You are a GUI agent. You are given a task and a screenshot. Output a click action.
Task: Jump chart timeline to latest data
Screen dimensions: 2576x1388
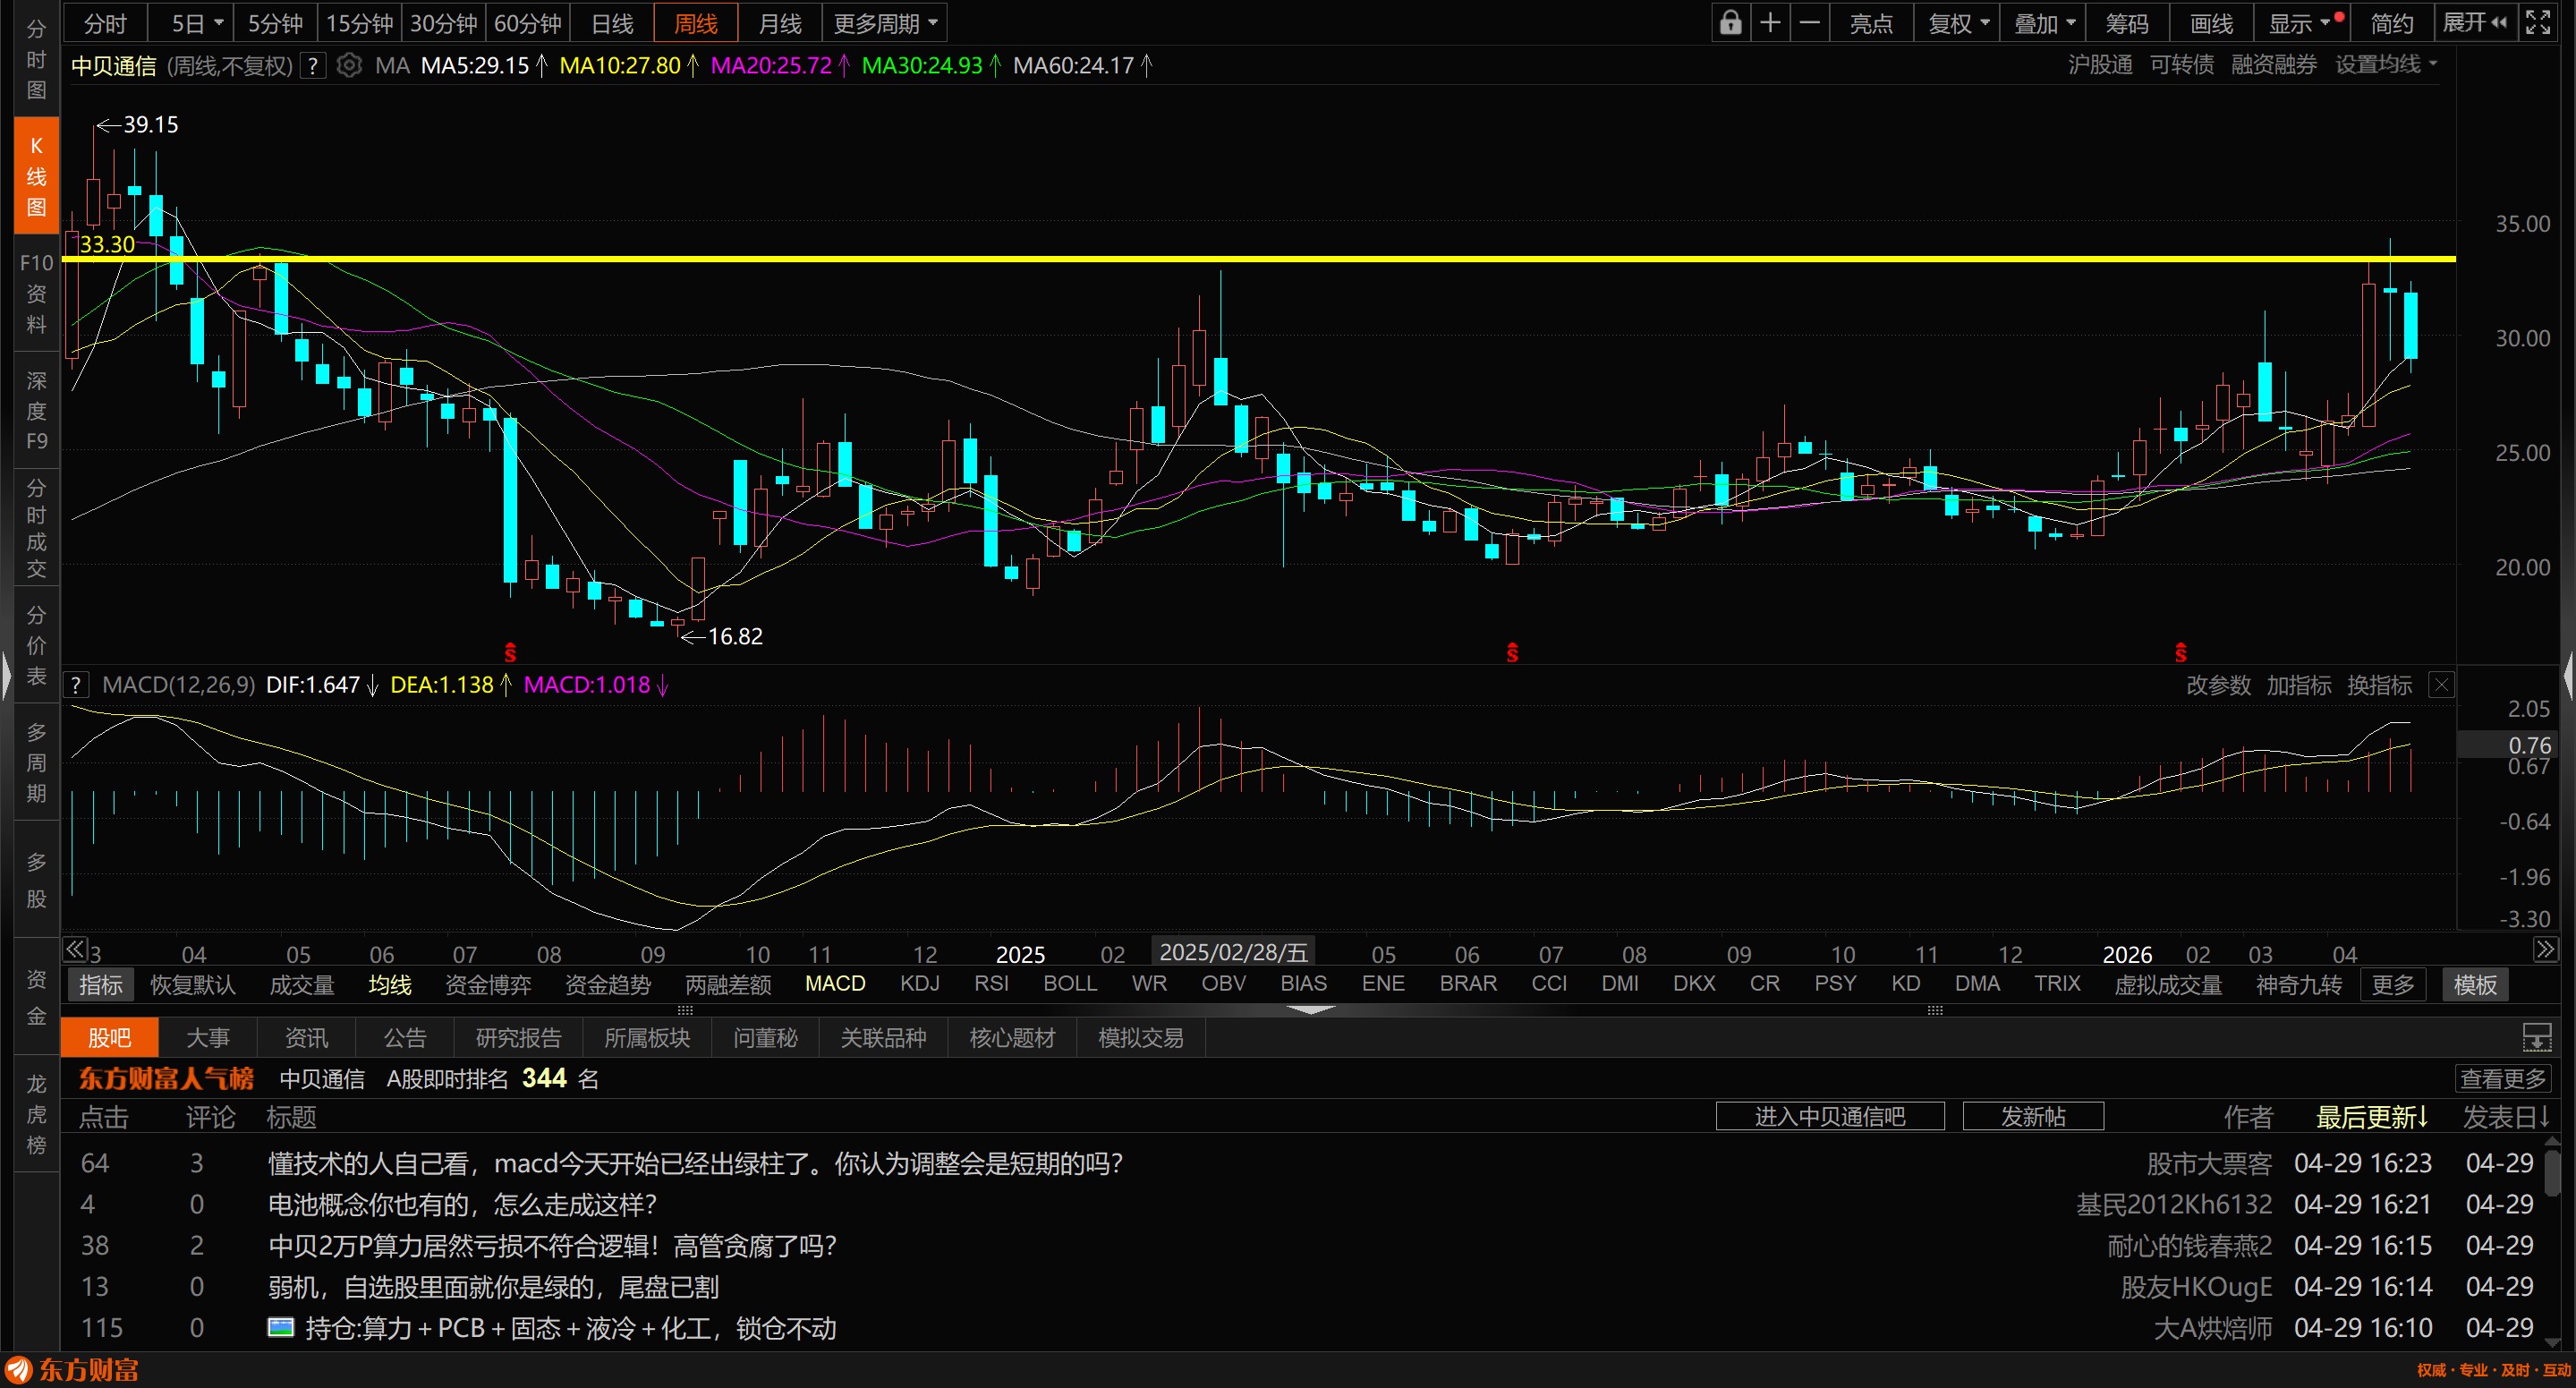[2545, 949]
